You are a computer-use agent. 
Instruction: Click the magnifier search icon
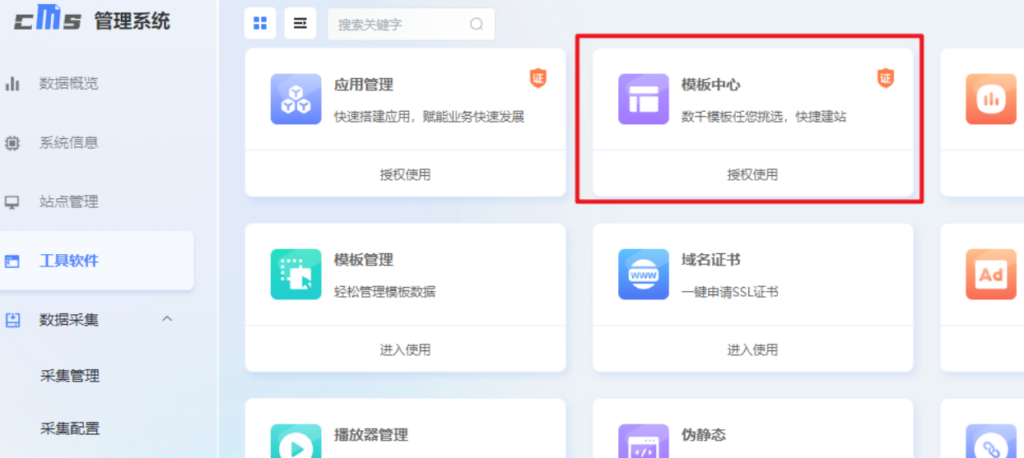point(476,24)
